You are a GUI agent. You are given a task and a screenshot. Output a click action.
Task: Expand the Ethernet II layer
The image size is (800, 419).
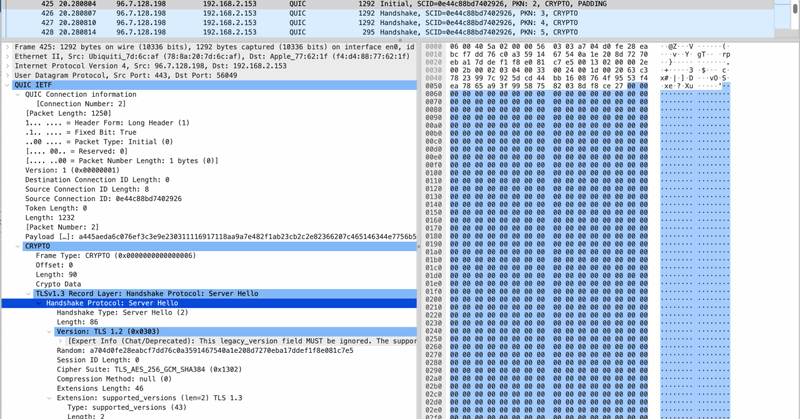tap(7, 57)
